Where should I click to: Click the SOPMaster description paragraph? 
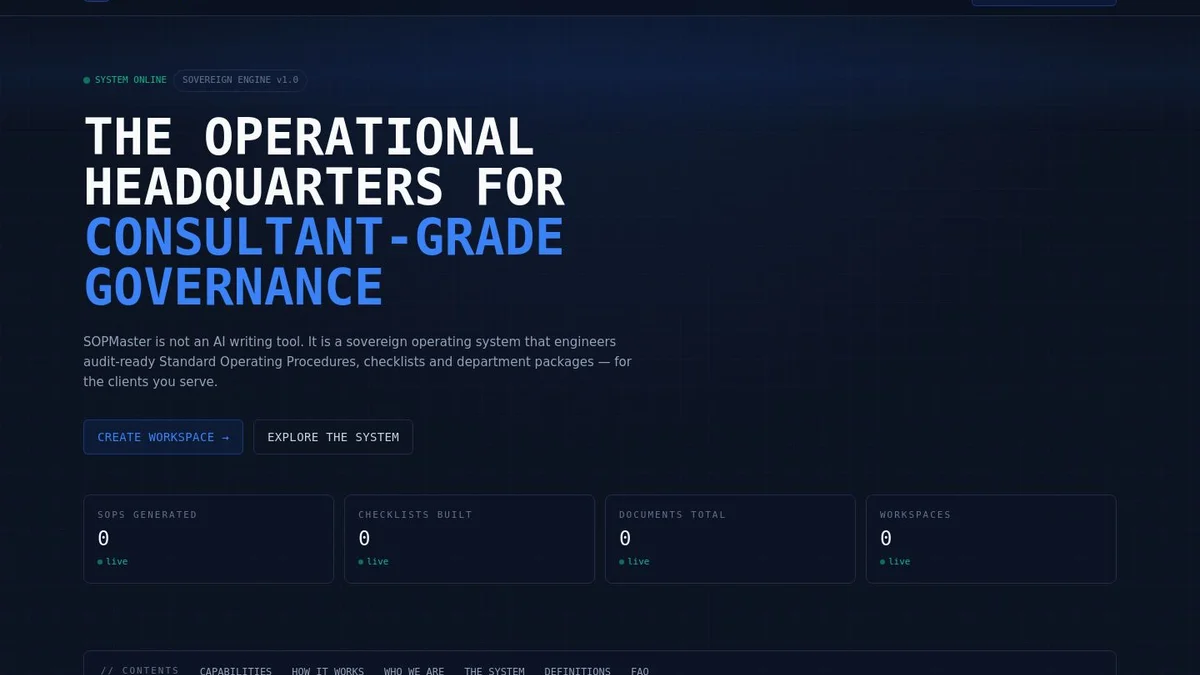coord(358,362)
